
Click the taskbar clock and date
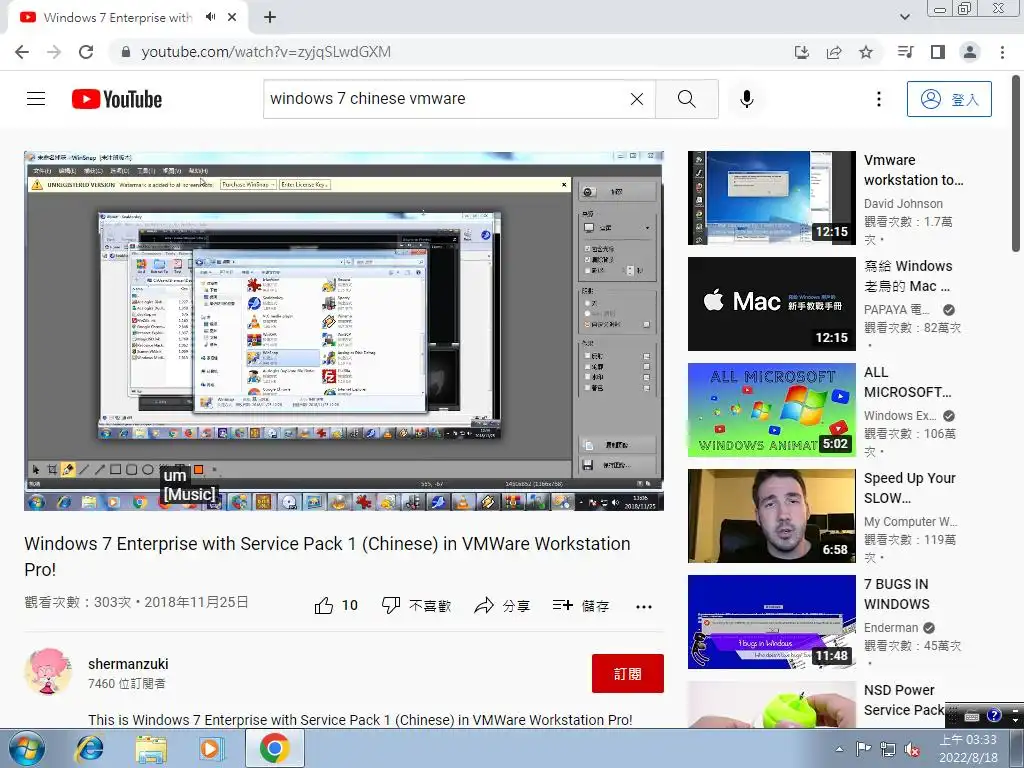pos(968,748)
